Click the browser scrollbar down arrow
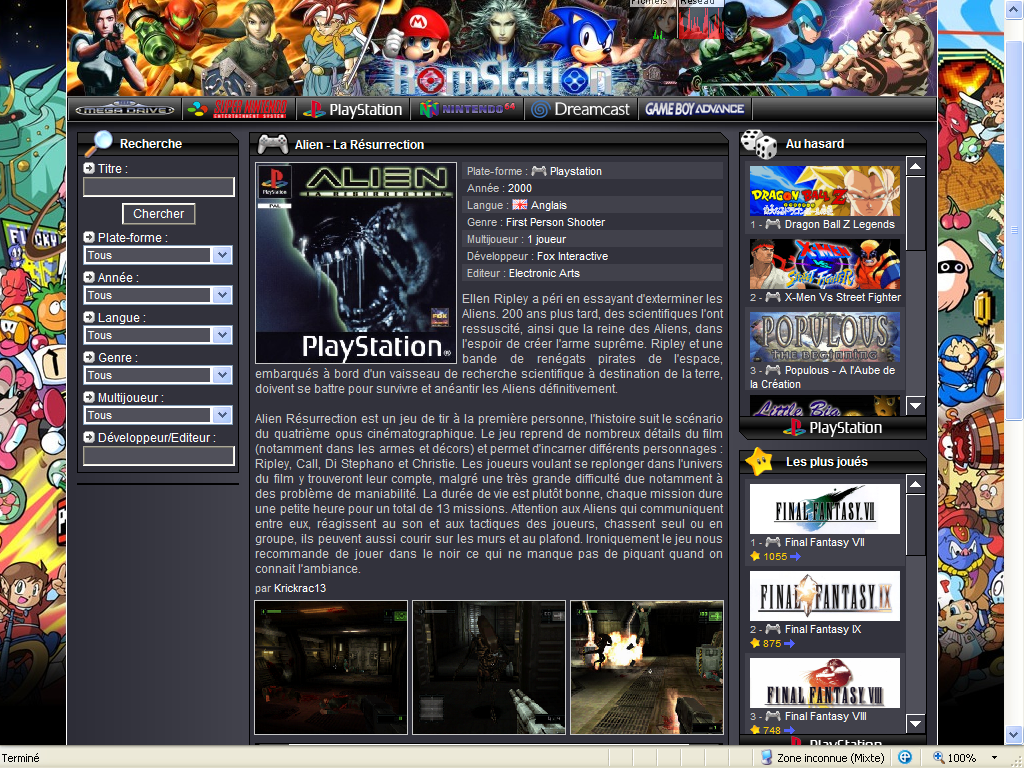This screenshot has width=1024, height=768. pyautogui.click(x=1014, y=737)
